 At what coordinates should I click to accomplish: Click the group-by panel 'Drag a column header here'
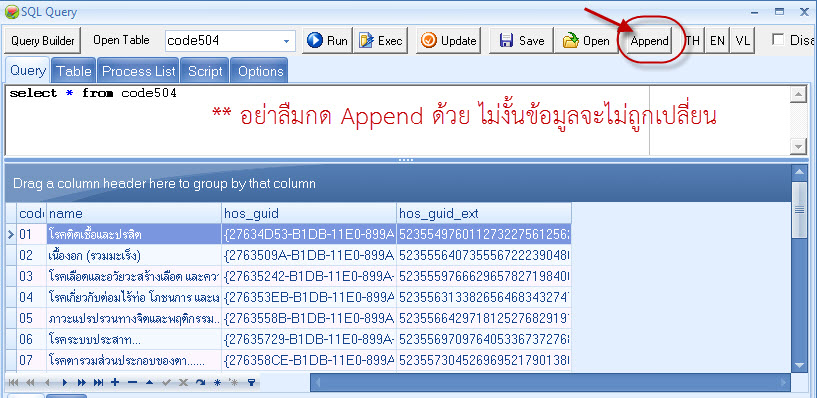click(398, 183)
